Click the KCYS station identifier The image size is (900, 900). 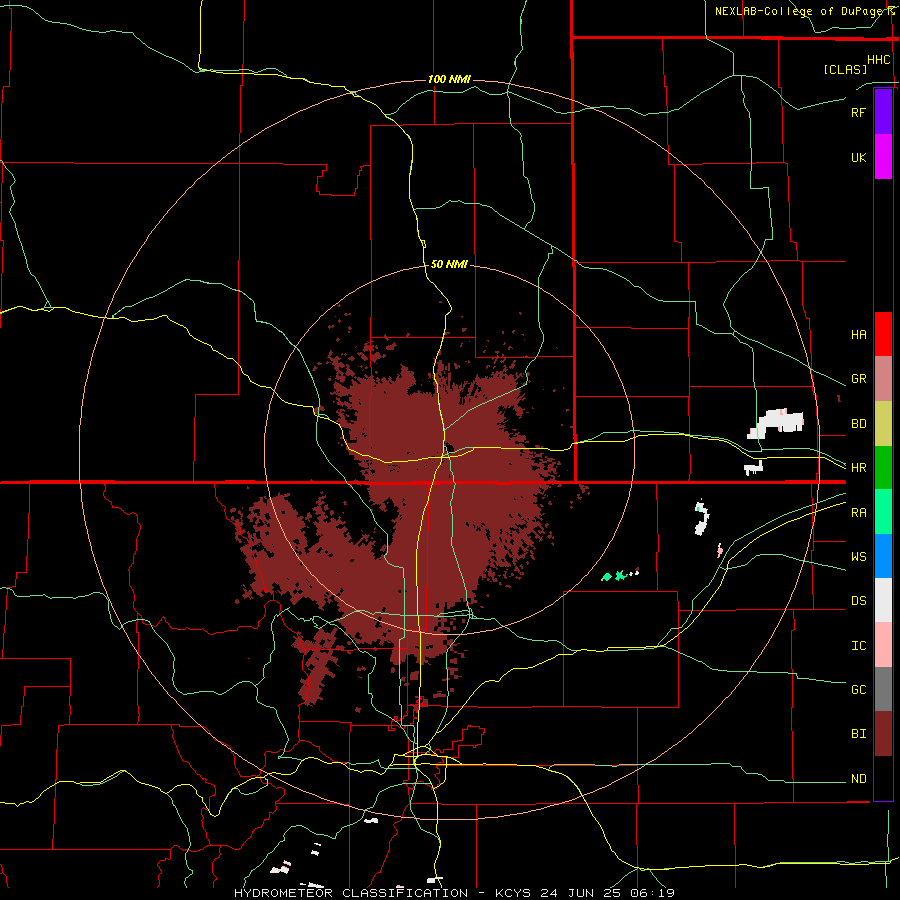(514, 893)
